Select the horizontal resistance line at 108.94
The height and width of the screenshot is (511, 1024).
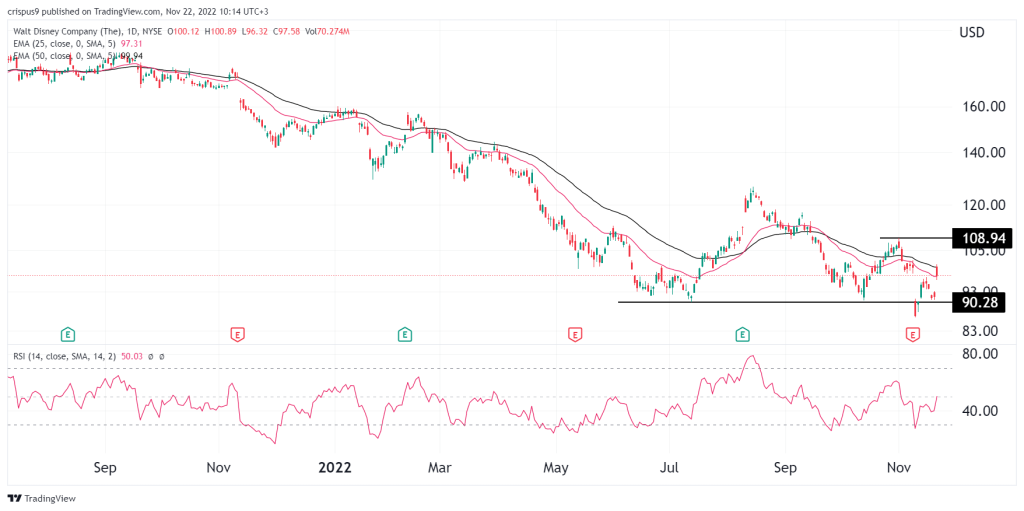click(x=916, y=238)
